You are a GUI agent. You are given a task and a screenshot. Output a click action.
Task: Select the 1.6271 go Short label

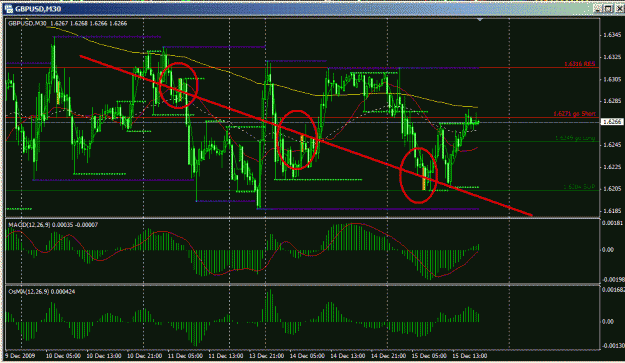point(574,114)
